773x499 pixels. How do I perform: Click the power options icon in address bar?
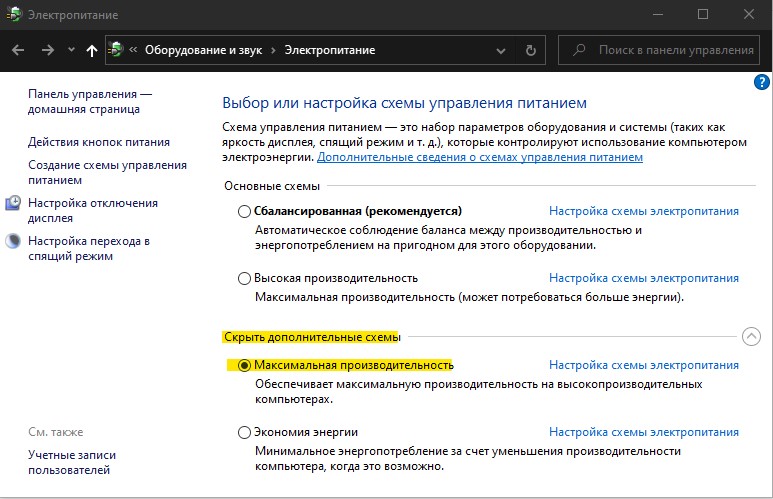pyautogui.click(x=115, y=50)
